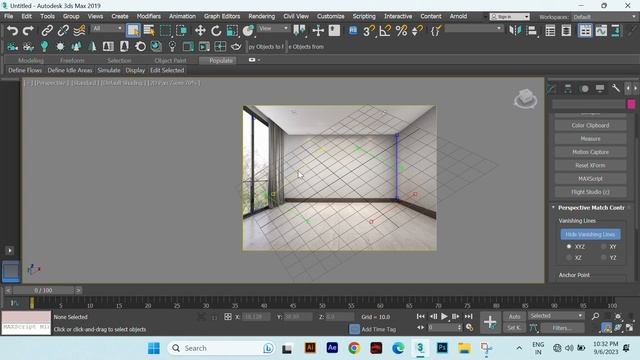Screen dimensions: 640x360
Task: Click the Undo arrow icon
Action: point(12,31)
